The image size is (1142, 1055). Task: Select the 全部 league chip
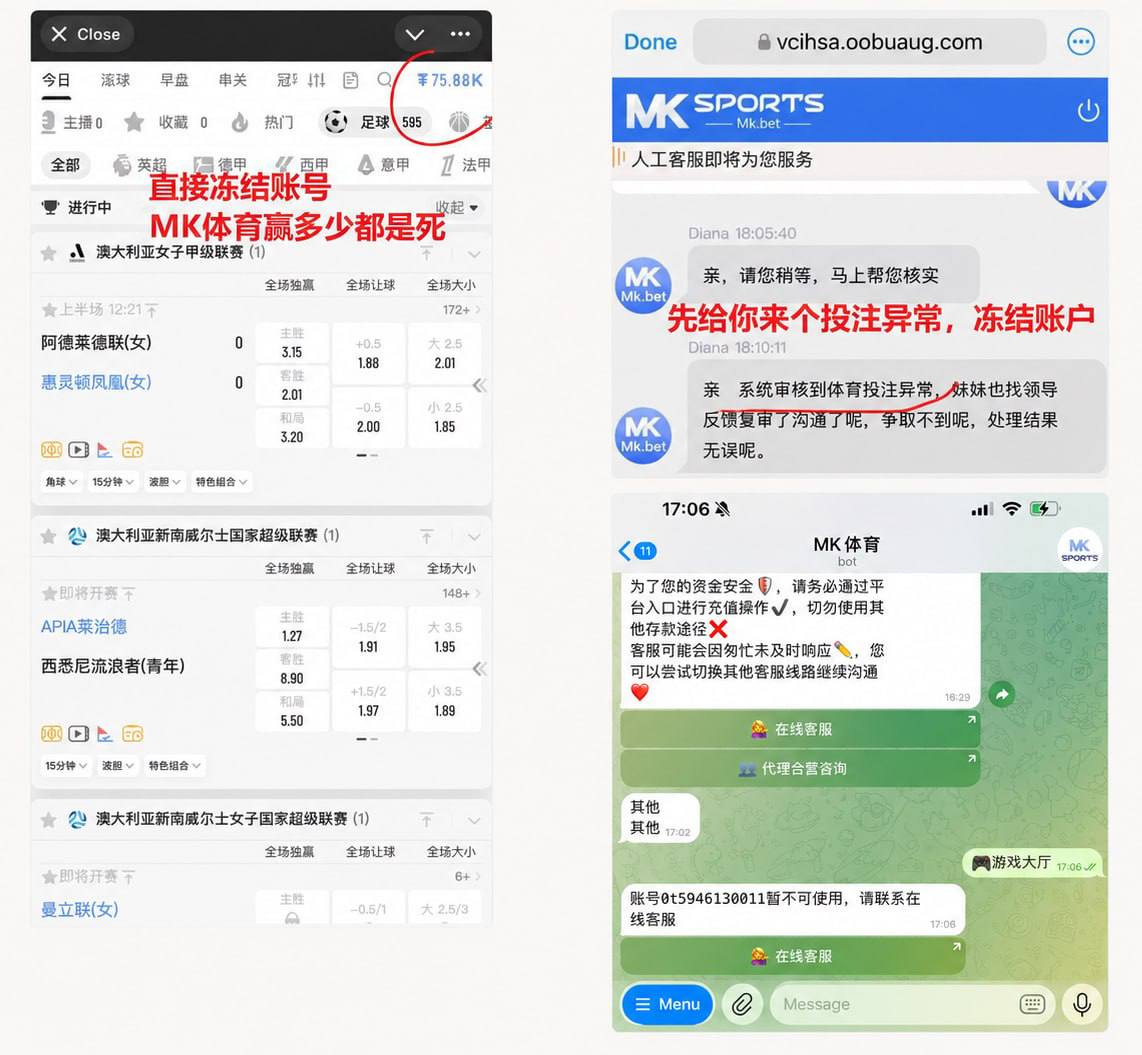[x=65, y=165]
